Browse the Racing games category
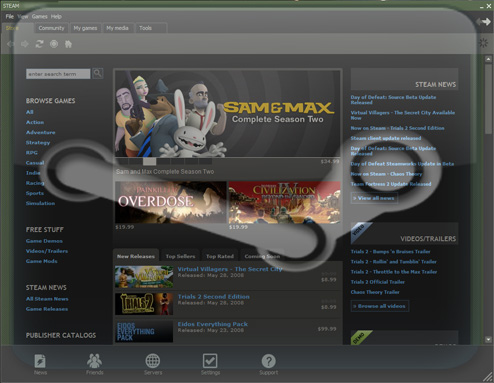This screenshot has width=494, height=383. coord(35,183)
